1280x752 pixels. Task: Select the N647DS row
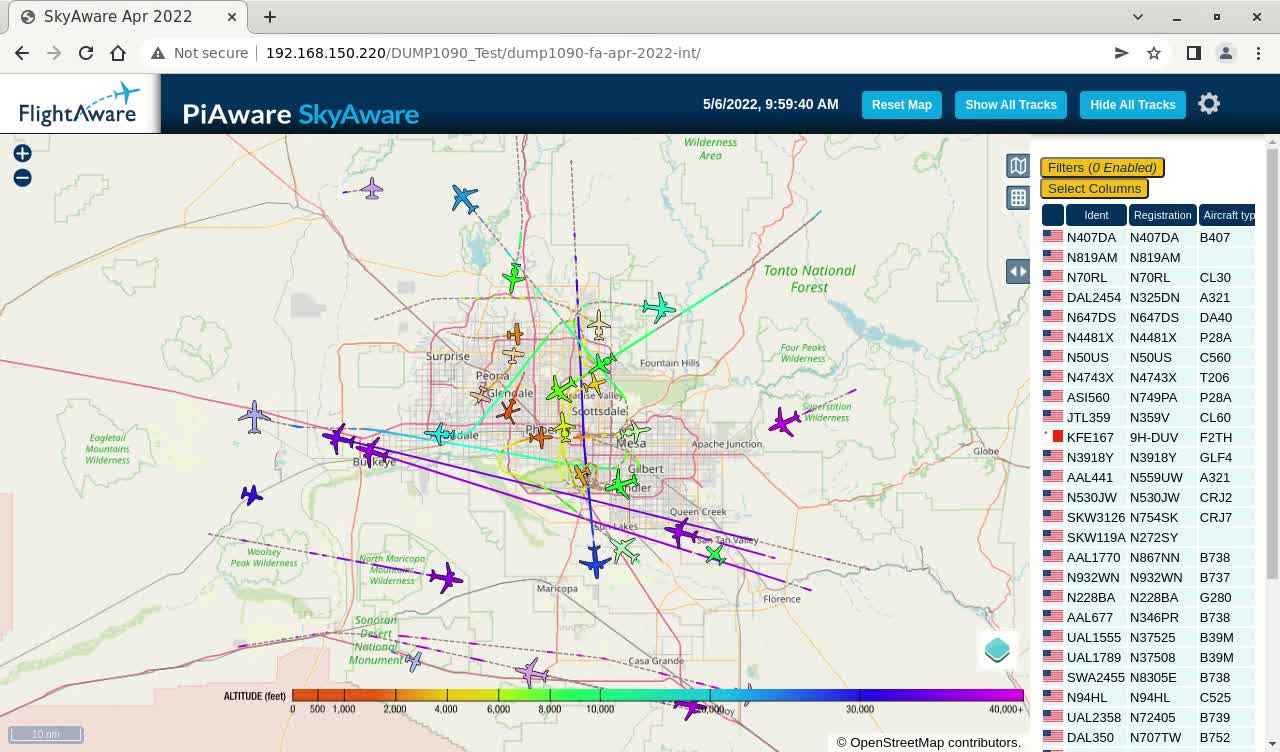[x=1148, y=317]
